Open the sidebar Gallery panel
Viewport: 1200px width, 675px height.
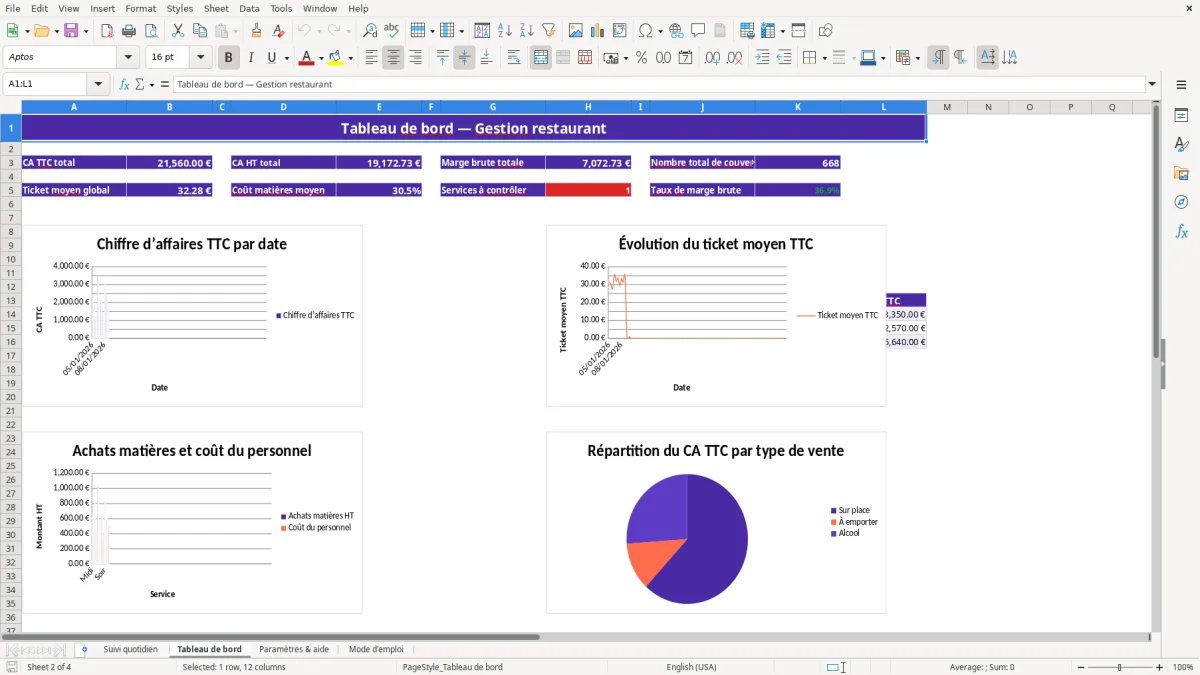pyautogui.click(x=1181, y=173)
